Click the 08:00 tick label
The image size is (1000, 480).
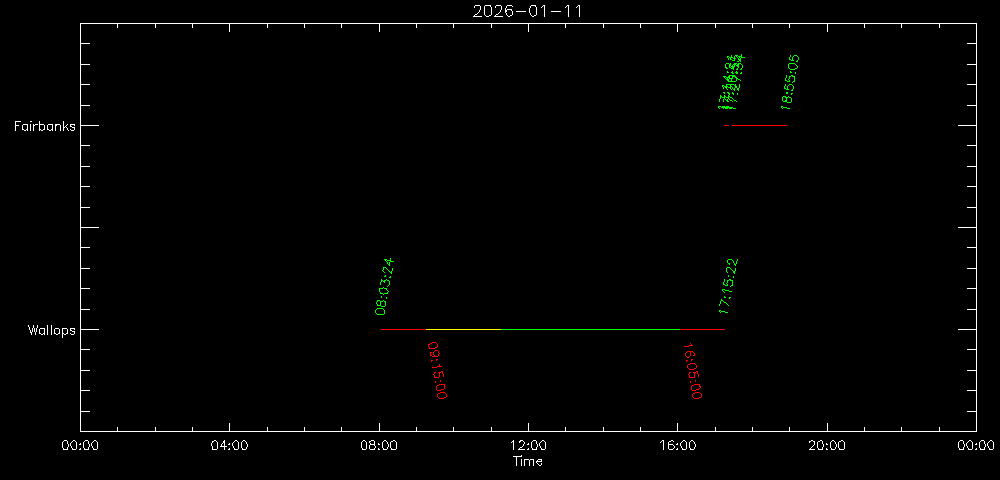click(x=379, y=447)
